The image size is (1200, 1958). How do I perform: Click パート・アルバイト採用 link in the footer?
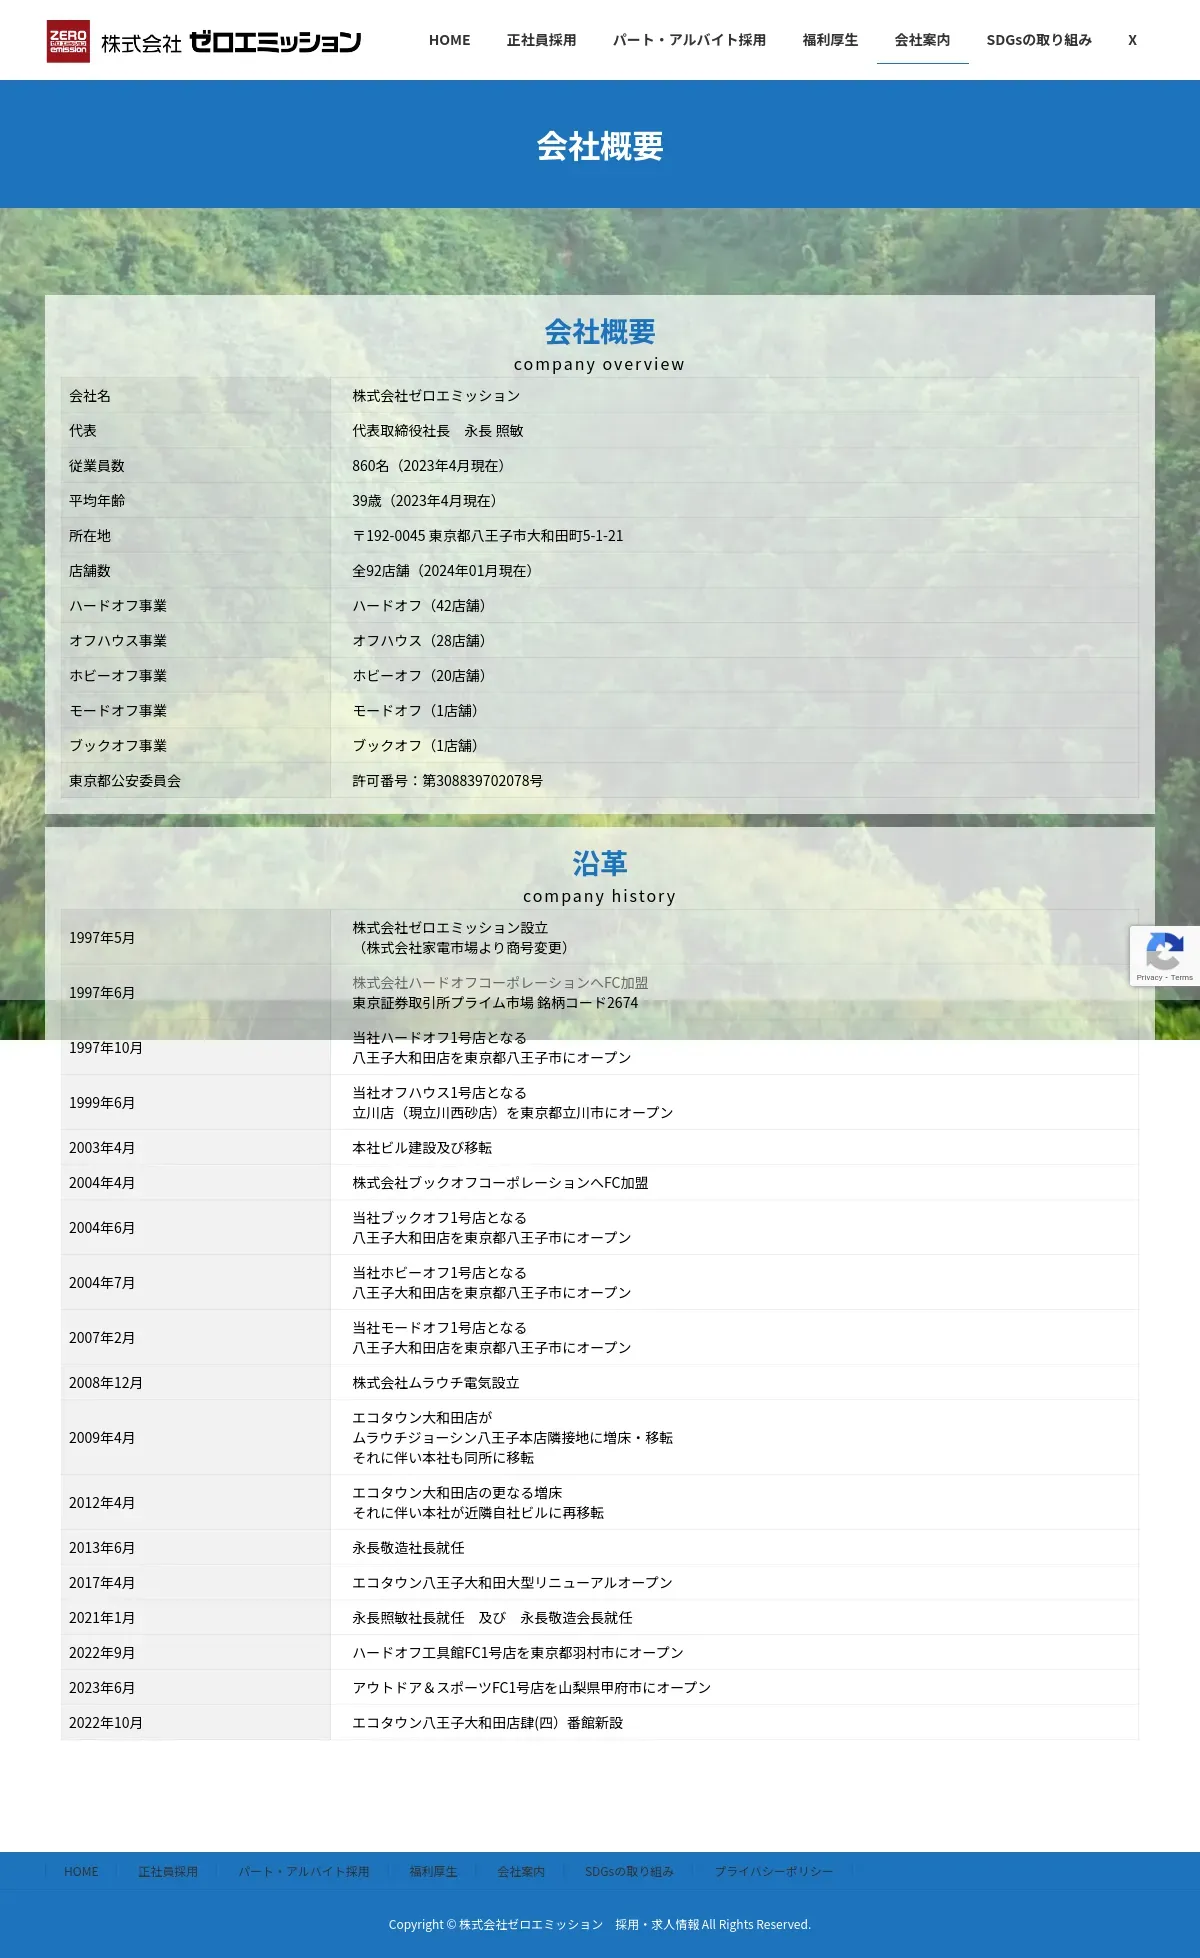click(304, 1871)
